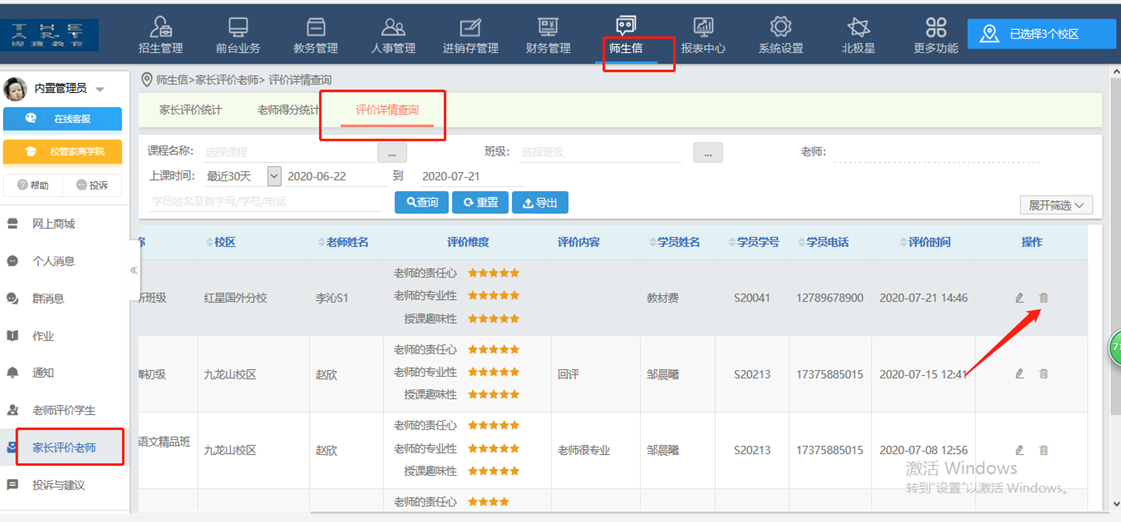Image resolution: width=1121 pixels, height=522 pixels.
Task: Click 投诉 button in sidebar
Action: click(x=92, y=185)
